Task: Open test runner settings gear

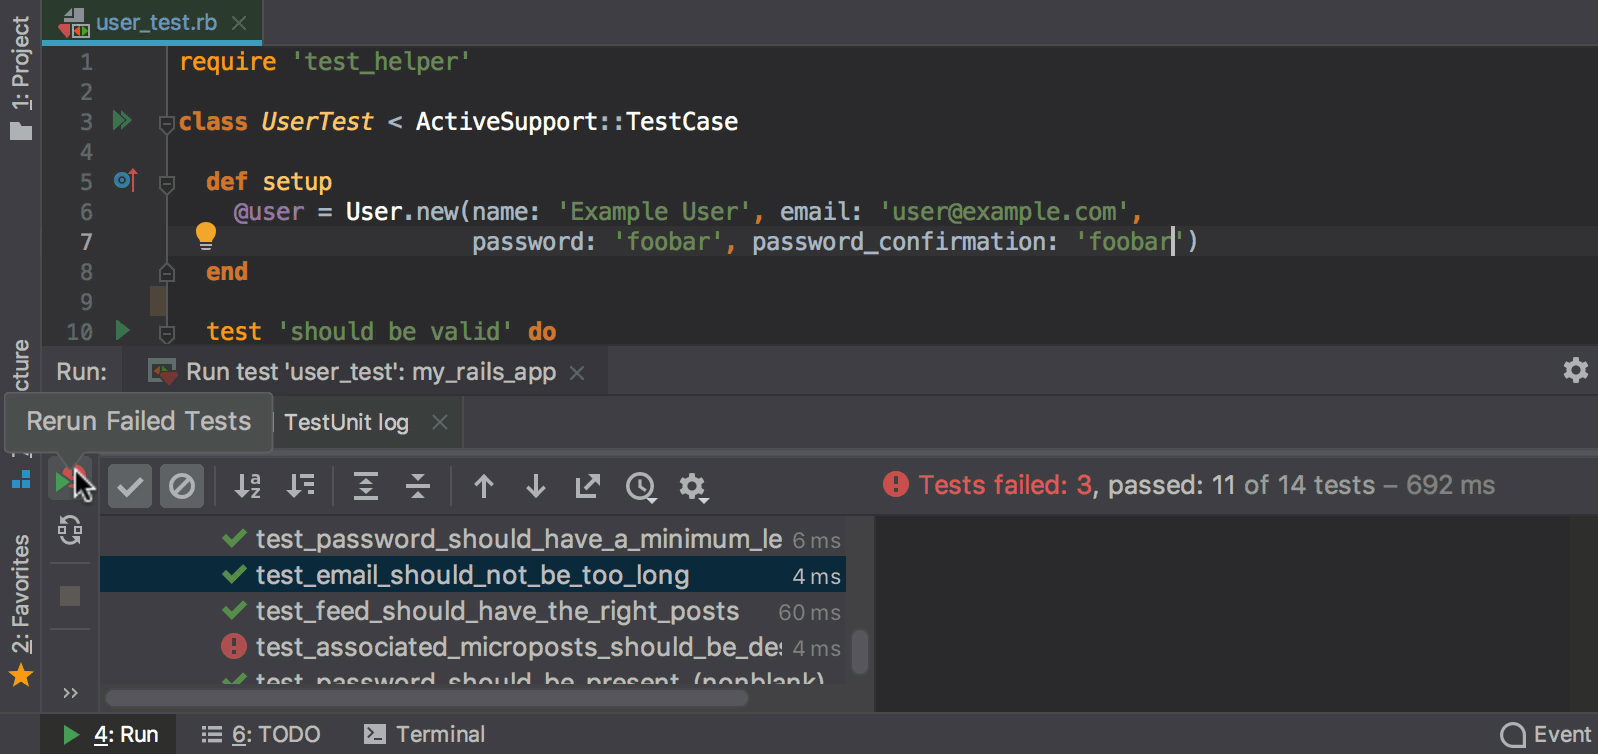Action: [693, 487]
